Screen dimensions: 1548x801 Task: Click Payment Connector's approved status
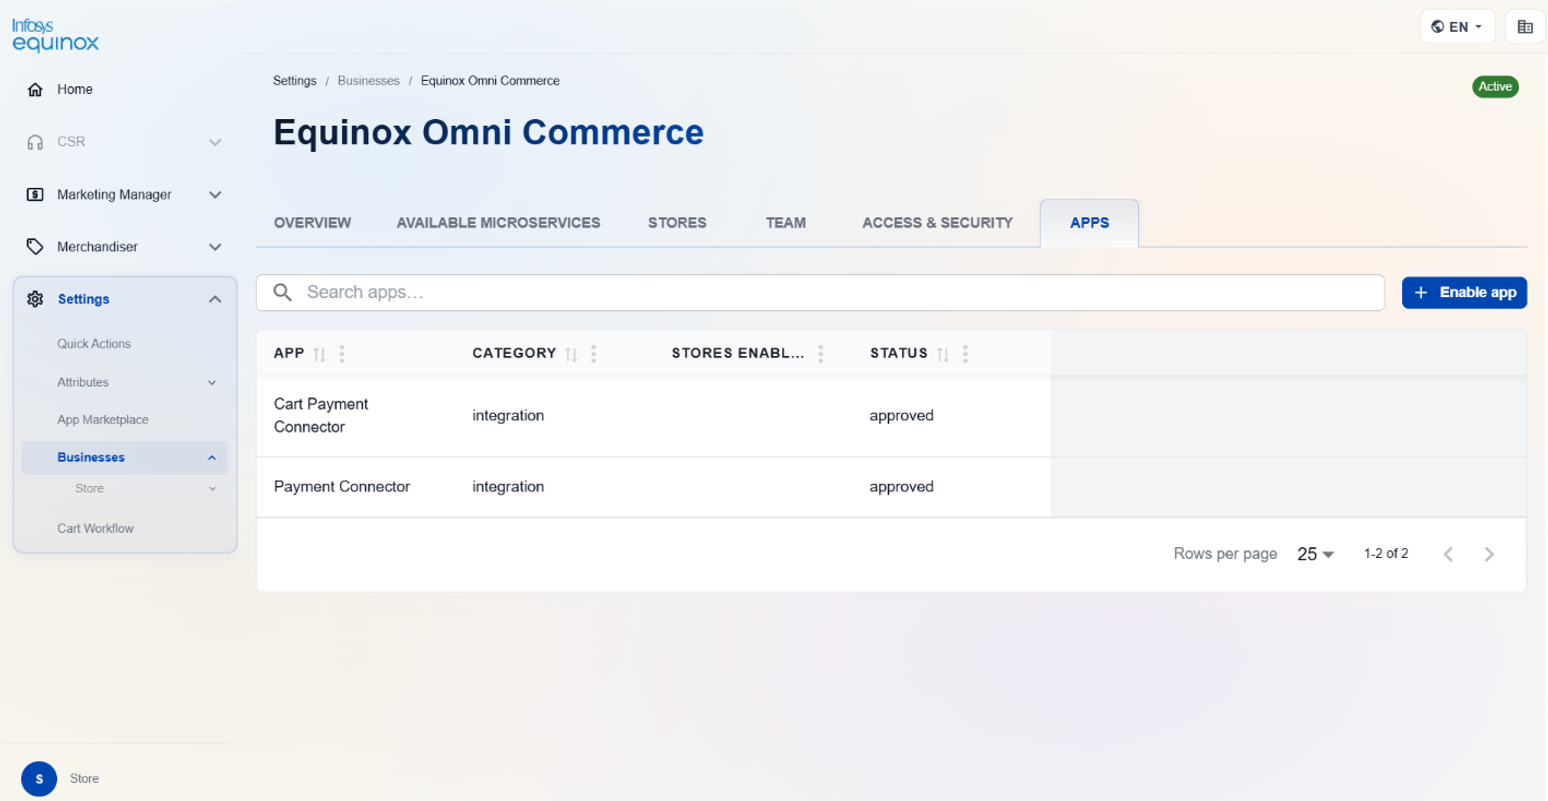click(x=901, y=487)
